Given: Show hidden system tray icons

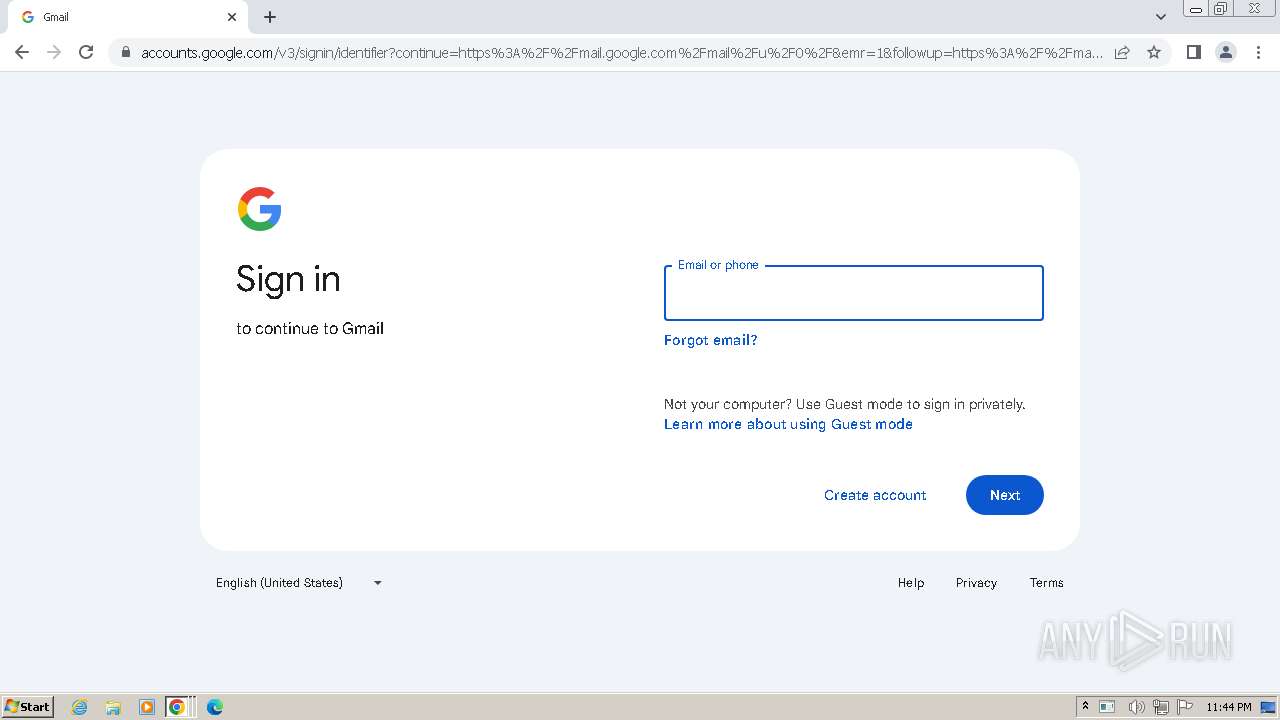Looking at the screenshot, I should pyautogui.click(x=1085, y=707).
